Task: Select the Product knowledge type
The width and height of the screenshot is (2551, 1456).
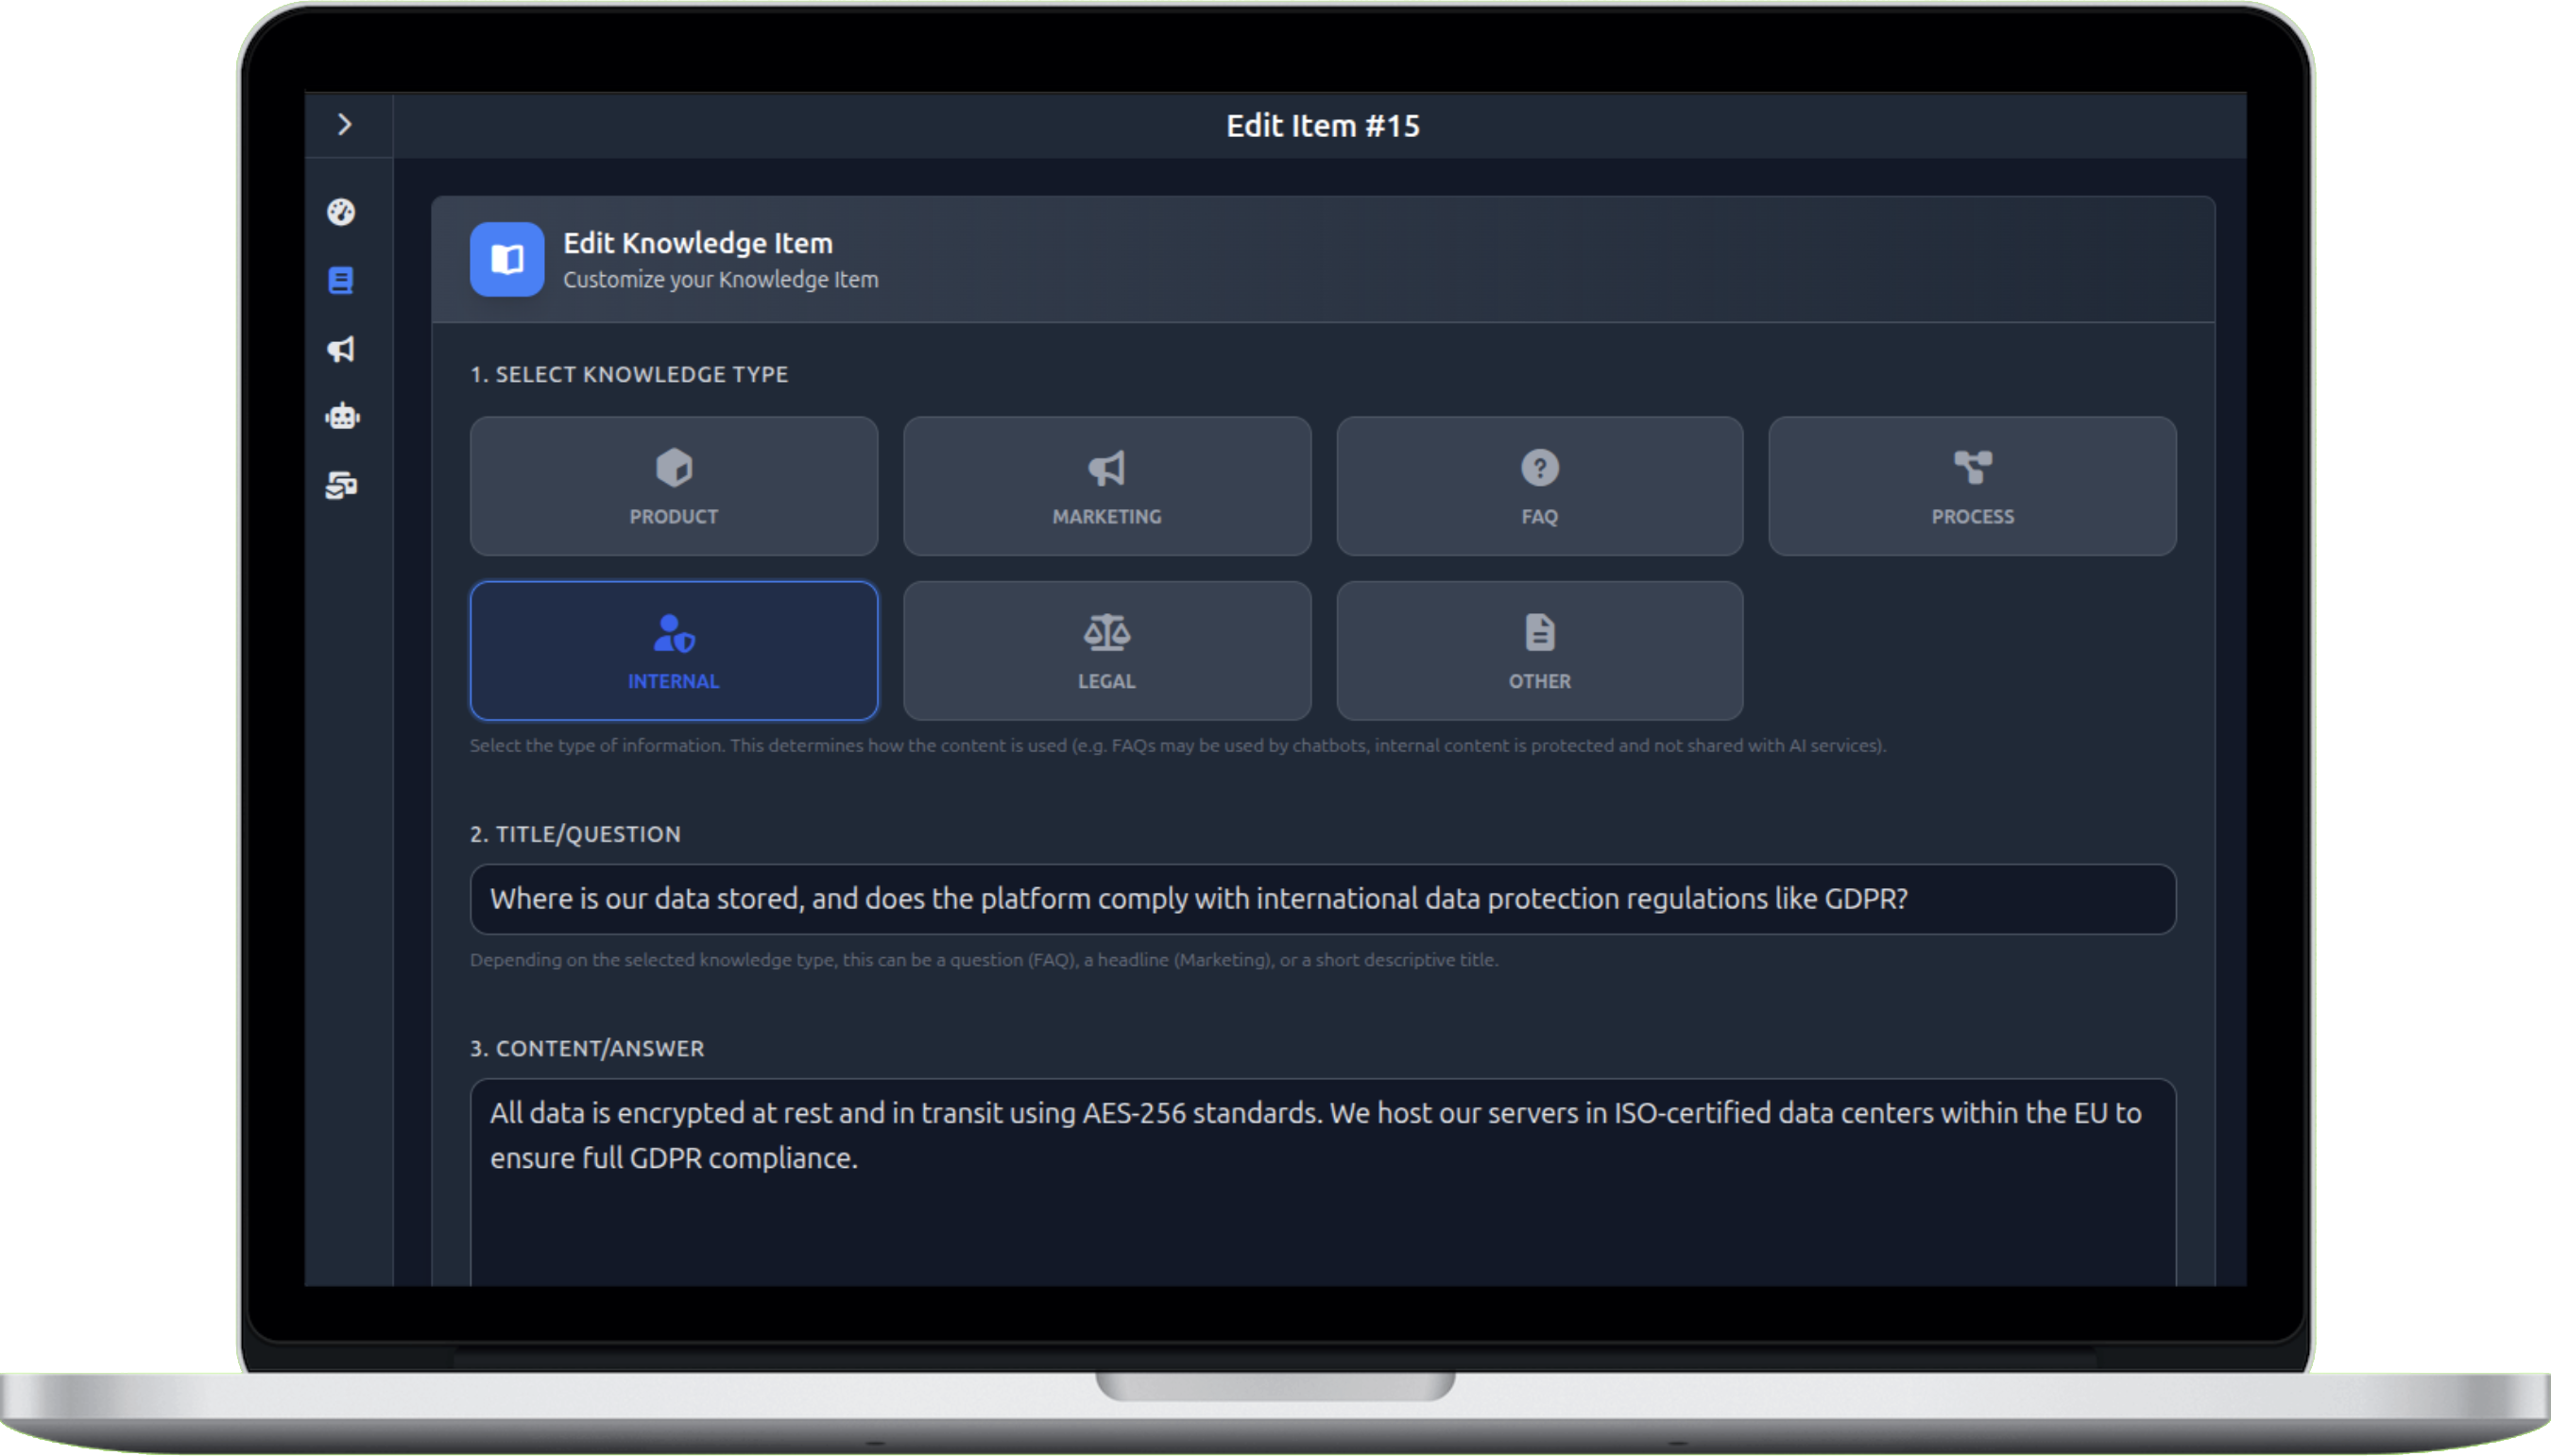Action: tap(673, 486)
